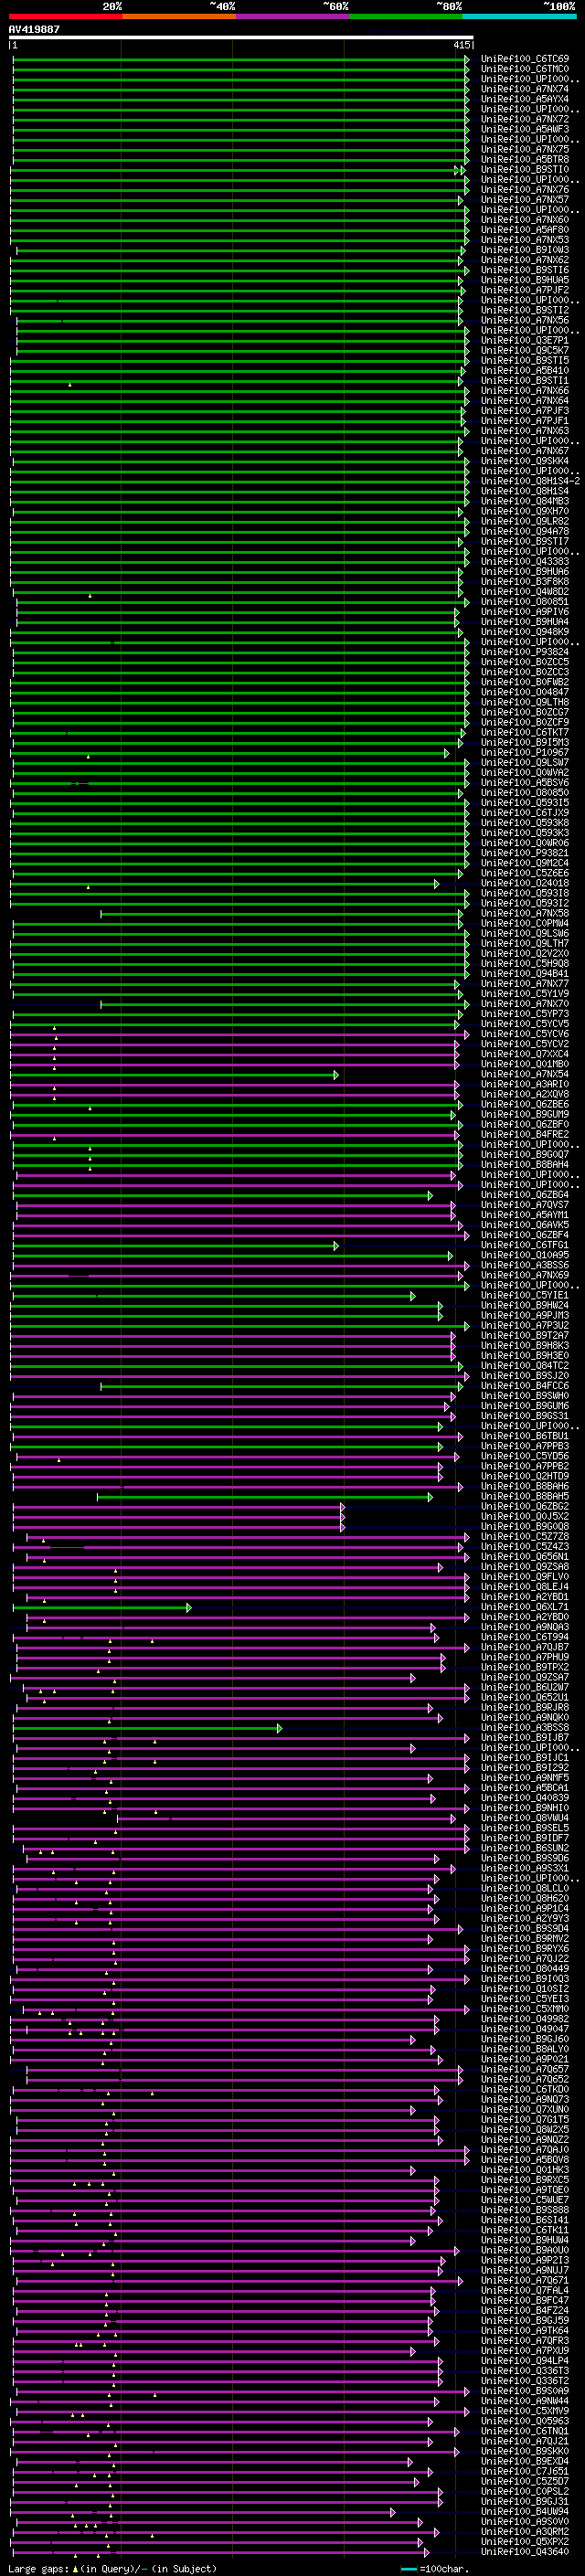
Task: Select the UniRef100_Q84TC2 label
Action: (525, 1366)
